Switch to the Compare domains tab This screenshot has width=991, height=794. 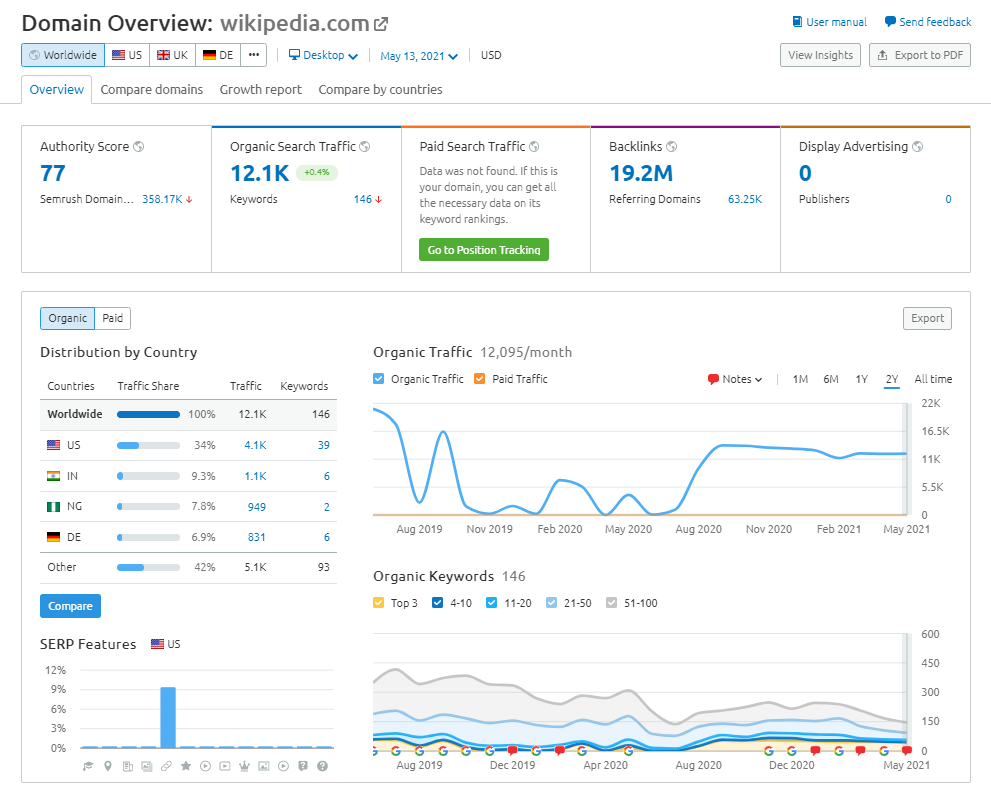152,89
